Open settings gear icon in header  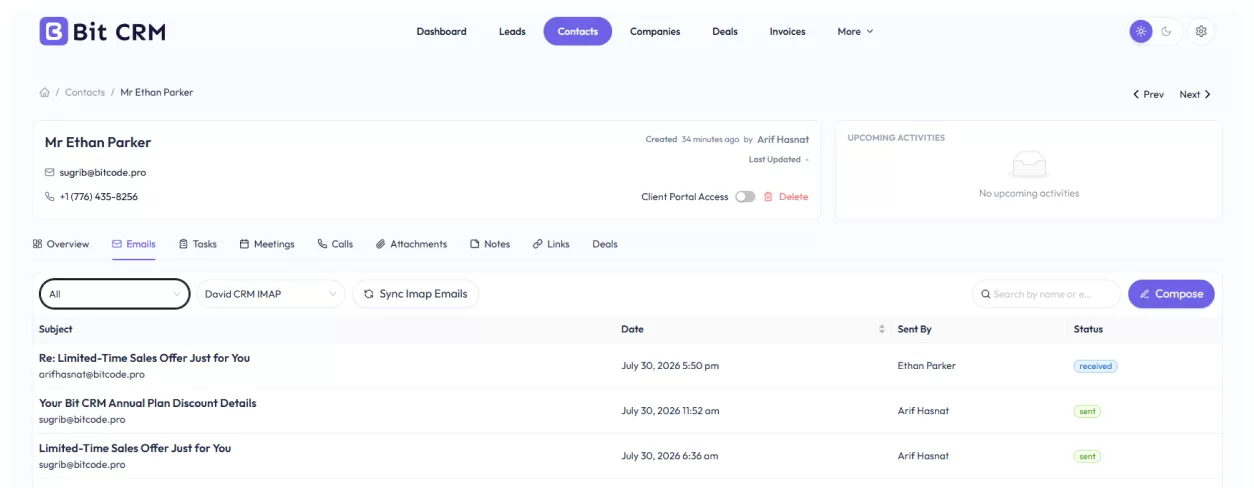pos(1201,31)
